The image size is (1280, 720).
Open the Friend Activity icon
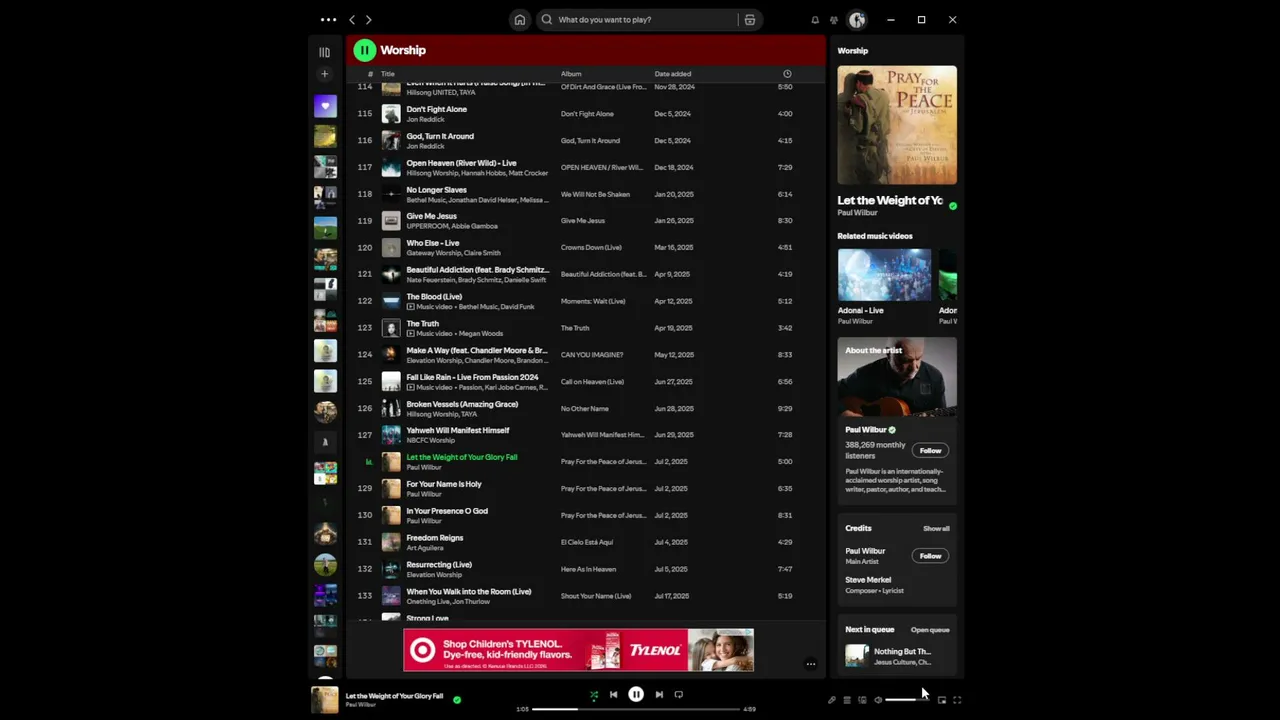pyautogui.click(x=834, y=19)
